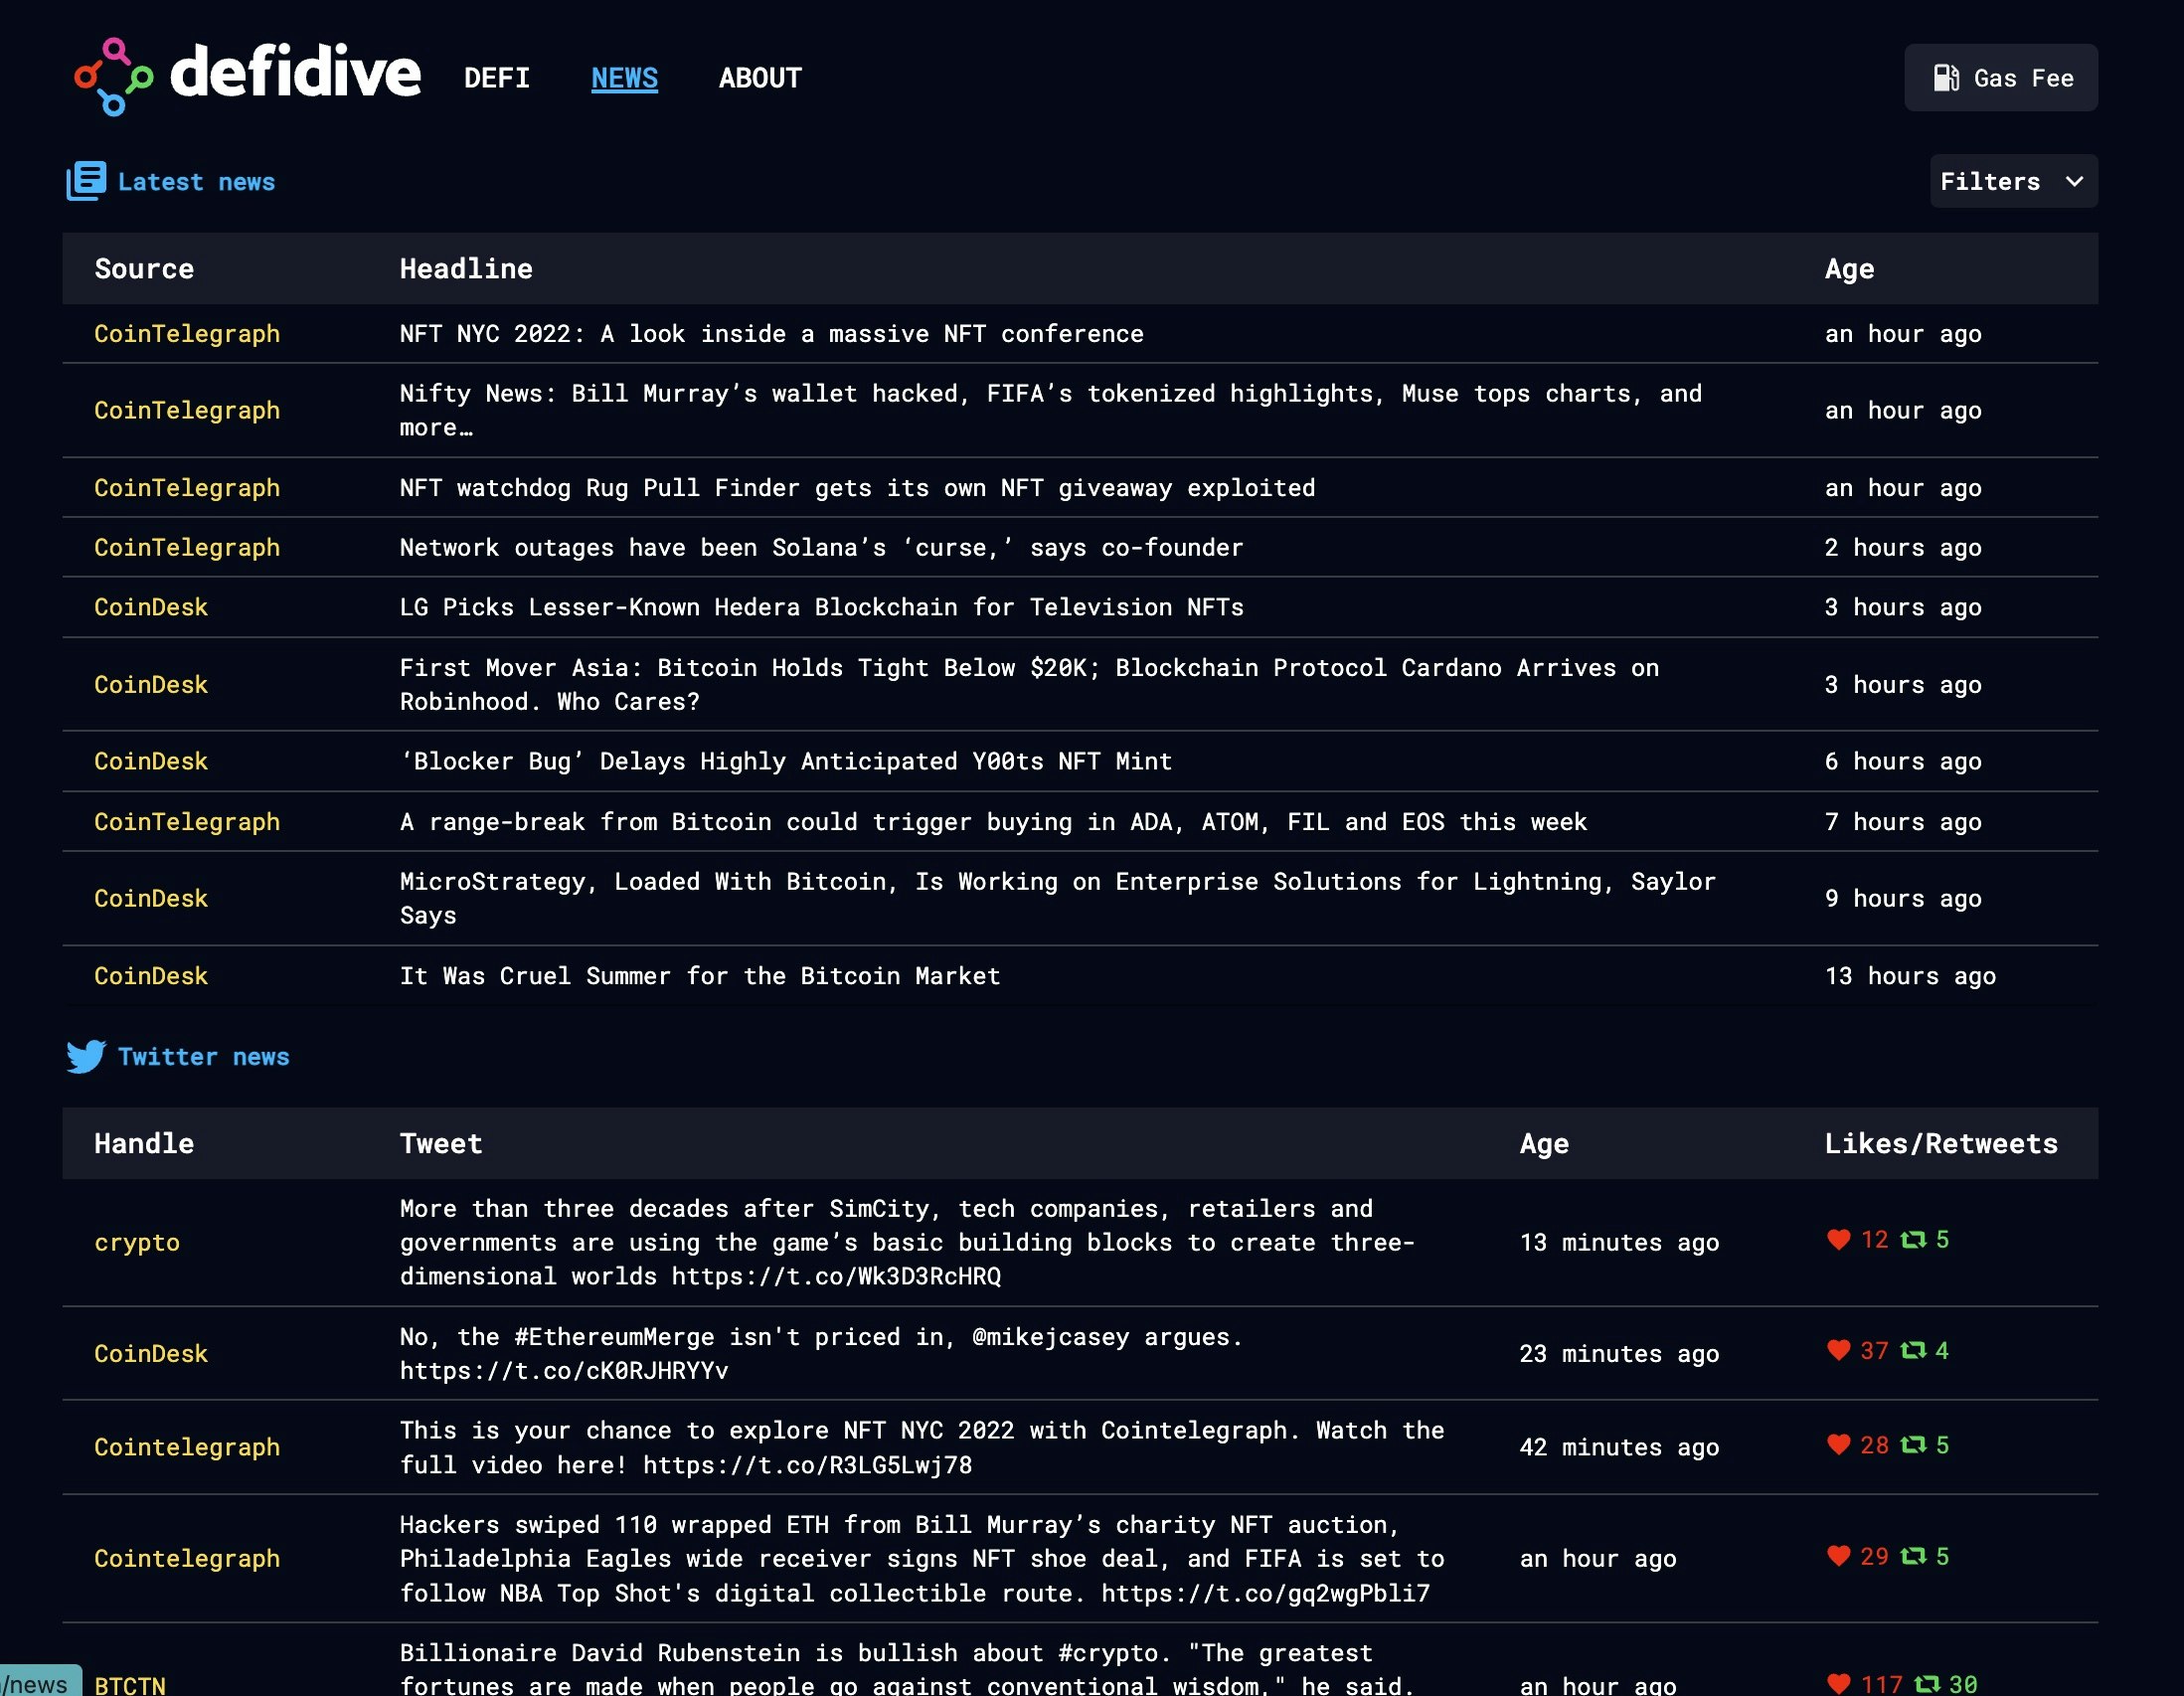Click the retweet icon in the crypto tweet row

click(x=1913, y=1240)
